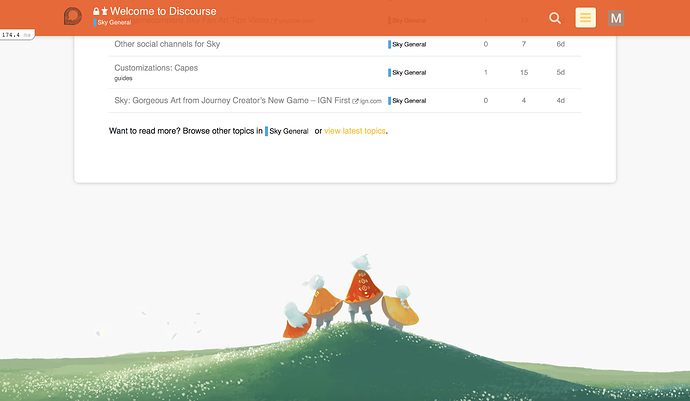Click replies count 1 in Customizations row
690x401 pixels.
click(x=486, y=72)
